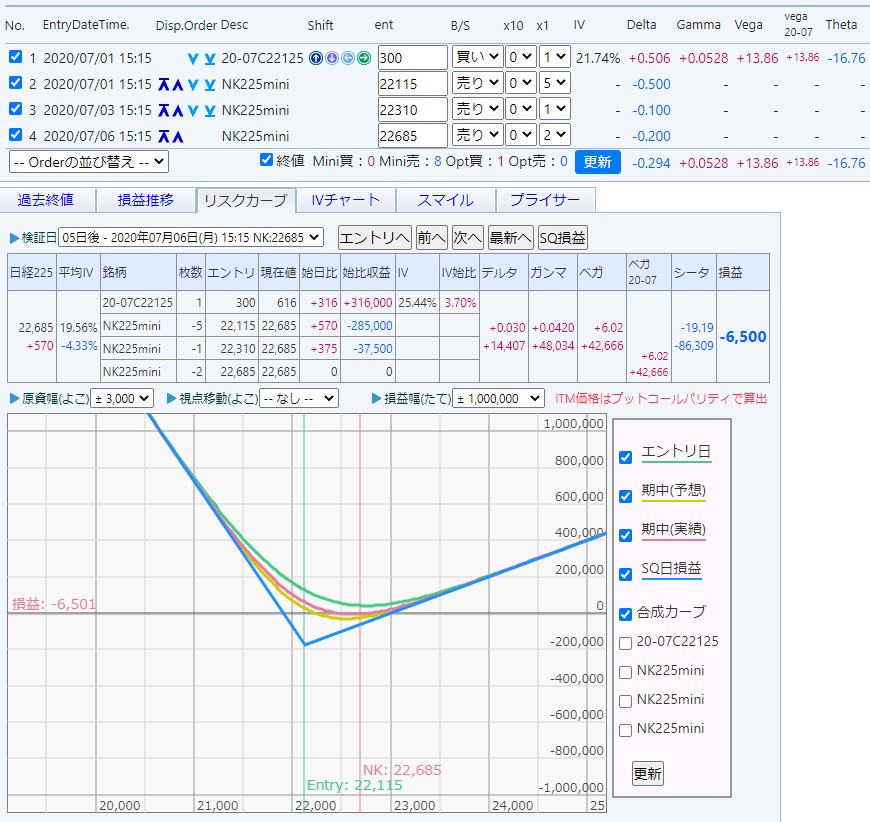Click 最新へ button

click(510, 238)
